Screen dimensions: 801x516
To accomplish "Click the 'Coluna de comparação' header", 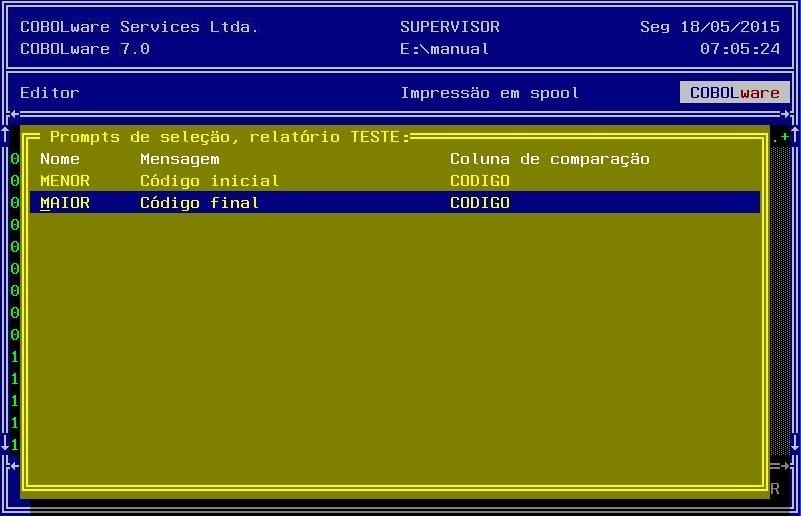I will pos(550,159).
